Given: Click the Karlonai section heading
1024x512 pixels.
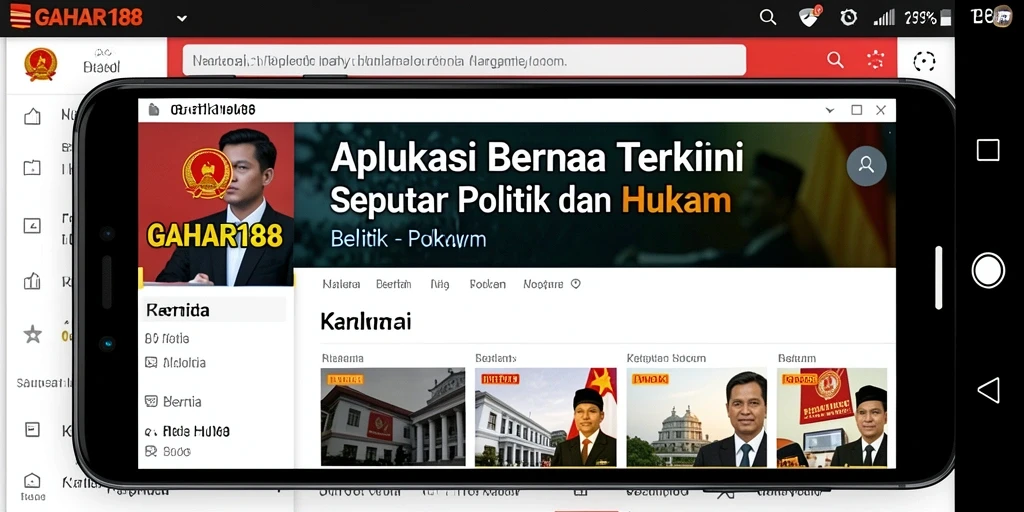Looking at the screenshot, I should (366, 321).
